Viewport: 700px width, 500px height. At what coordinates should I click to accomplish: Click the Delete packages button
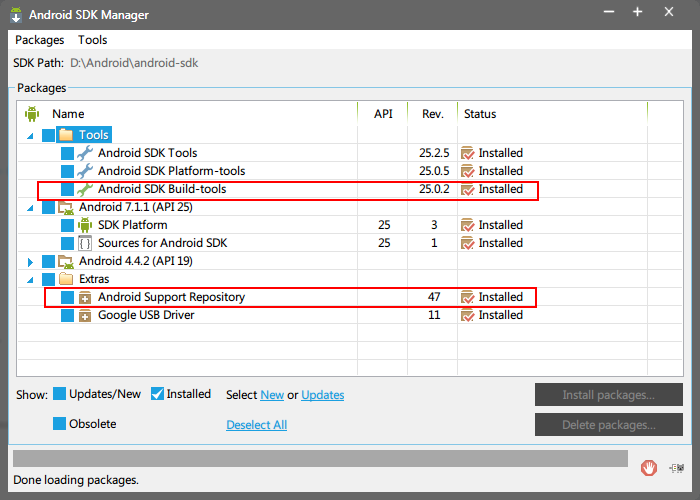coord(608,425)
